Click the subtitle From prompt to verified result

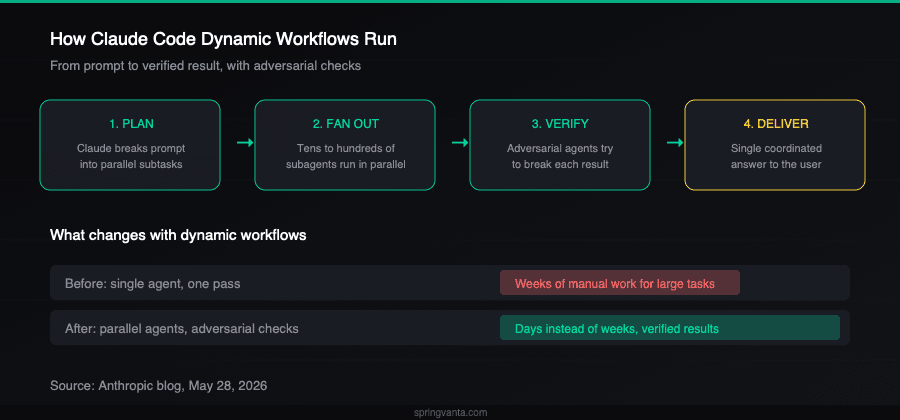[x=205, y=66]
